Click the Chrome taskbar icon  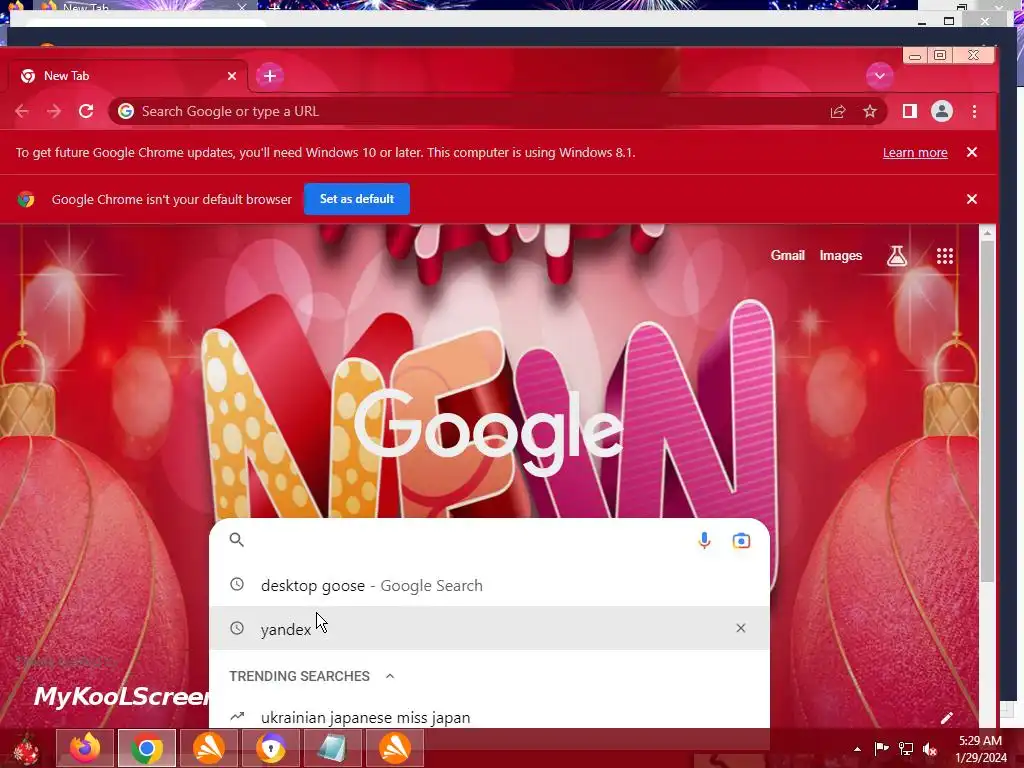(x=147, y=748)
